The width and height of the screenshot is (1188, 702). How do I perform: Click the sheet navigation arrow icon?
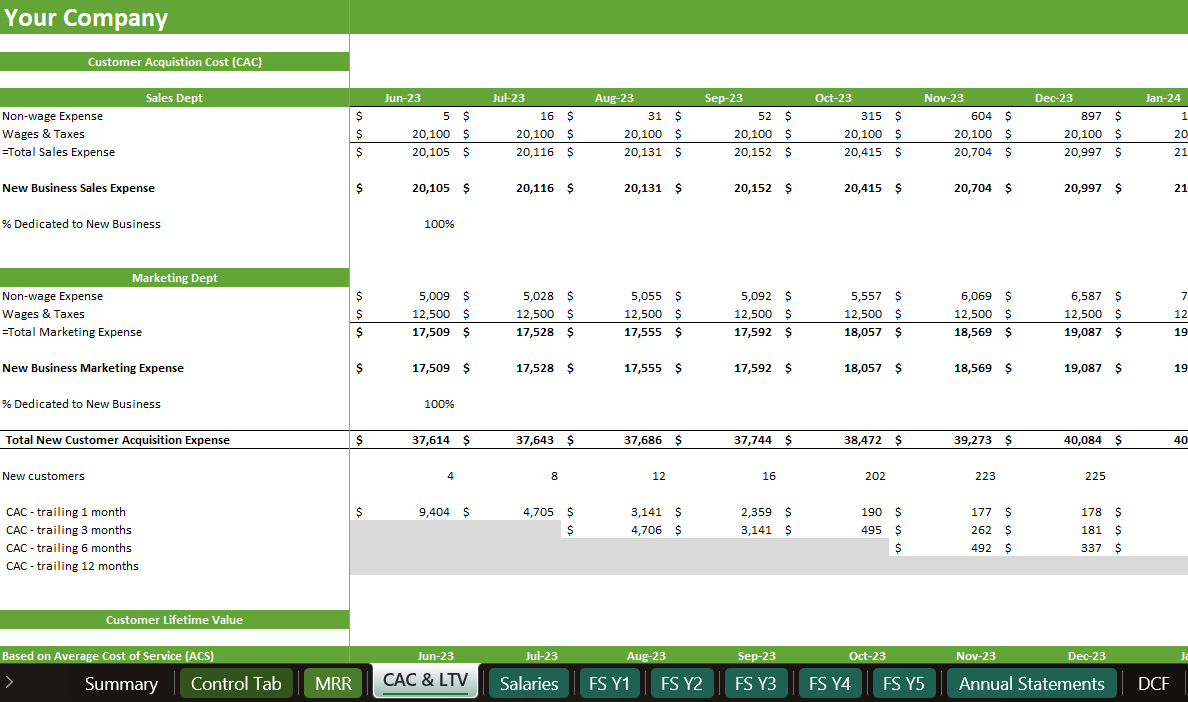[x=10, y=683]
